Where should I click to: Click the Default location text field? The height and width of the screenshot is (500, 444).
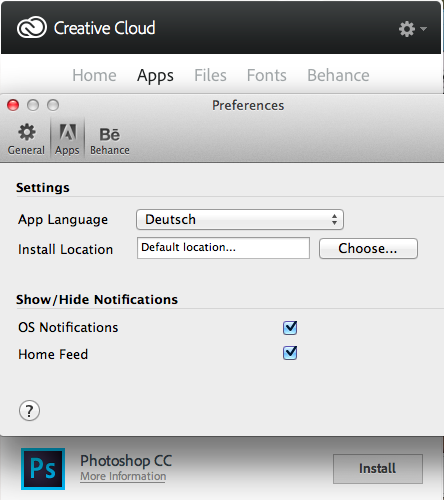[x=223, y=248]
